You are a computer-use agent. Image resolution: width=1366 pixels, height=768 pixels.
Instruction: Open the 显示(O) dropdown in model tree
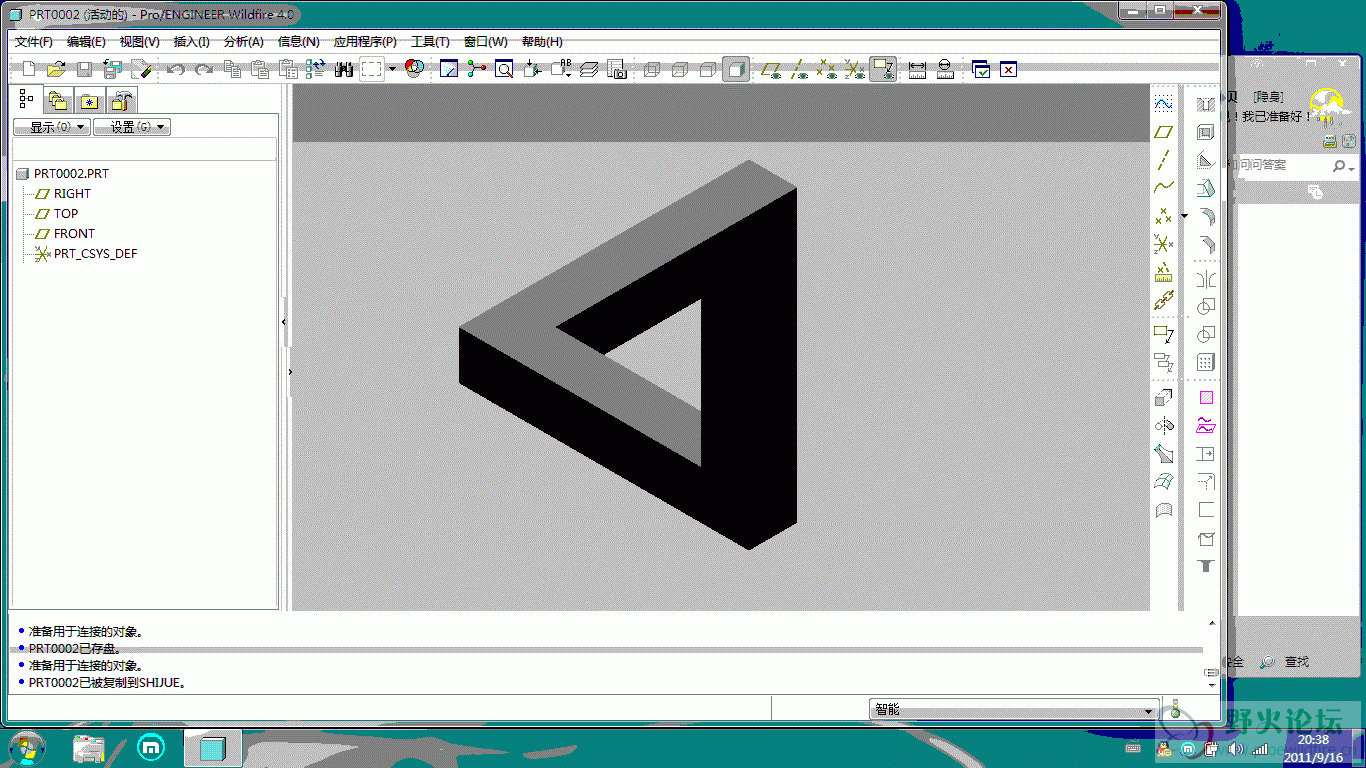pos(52,127)
